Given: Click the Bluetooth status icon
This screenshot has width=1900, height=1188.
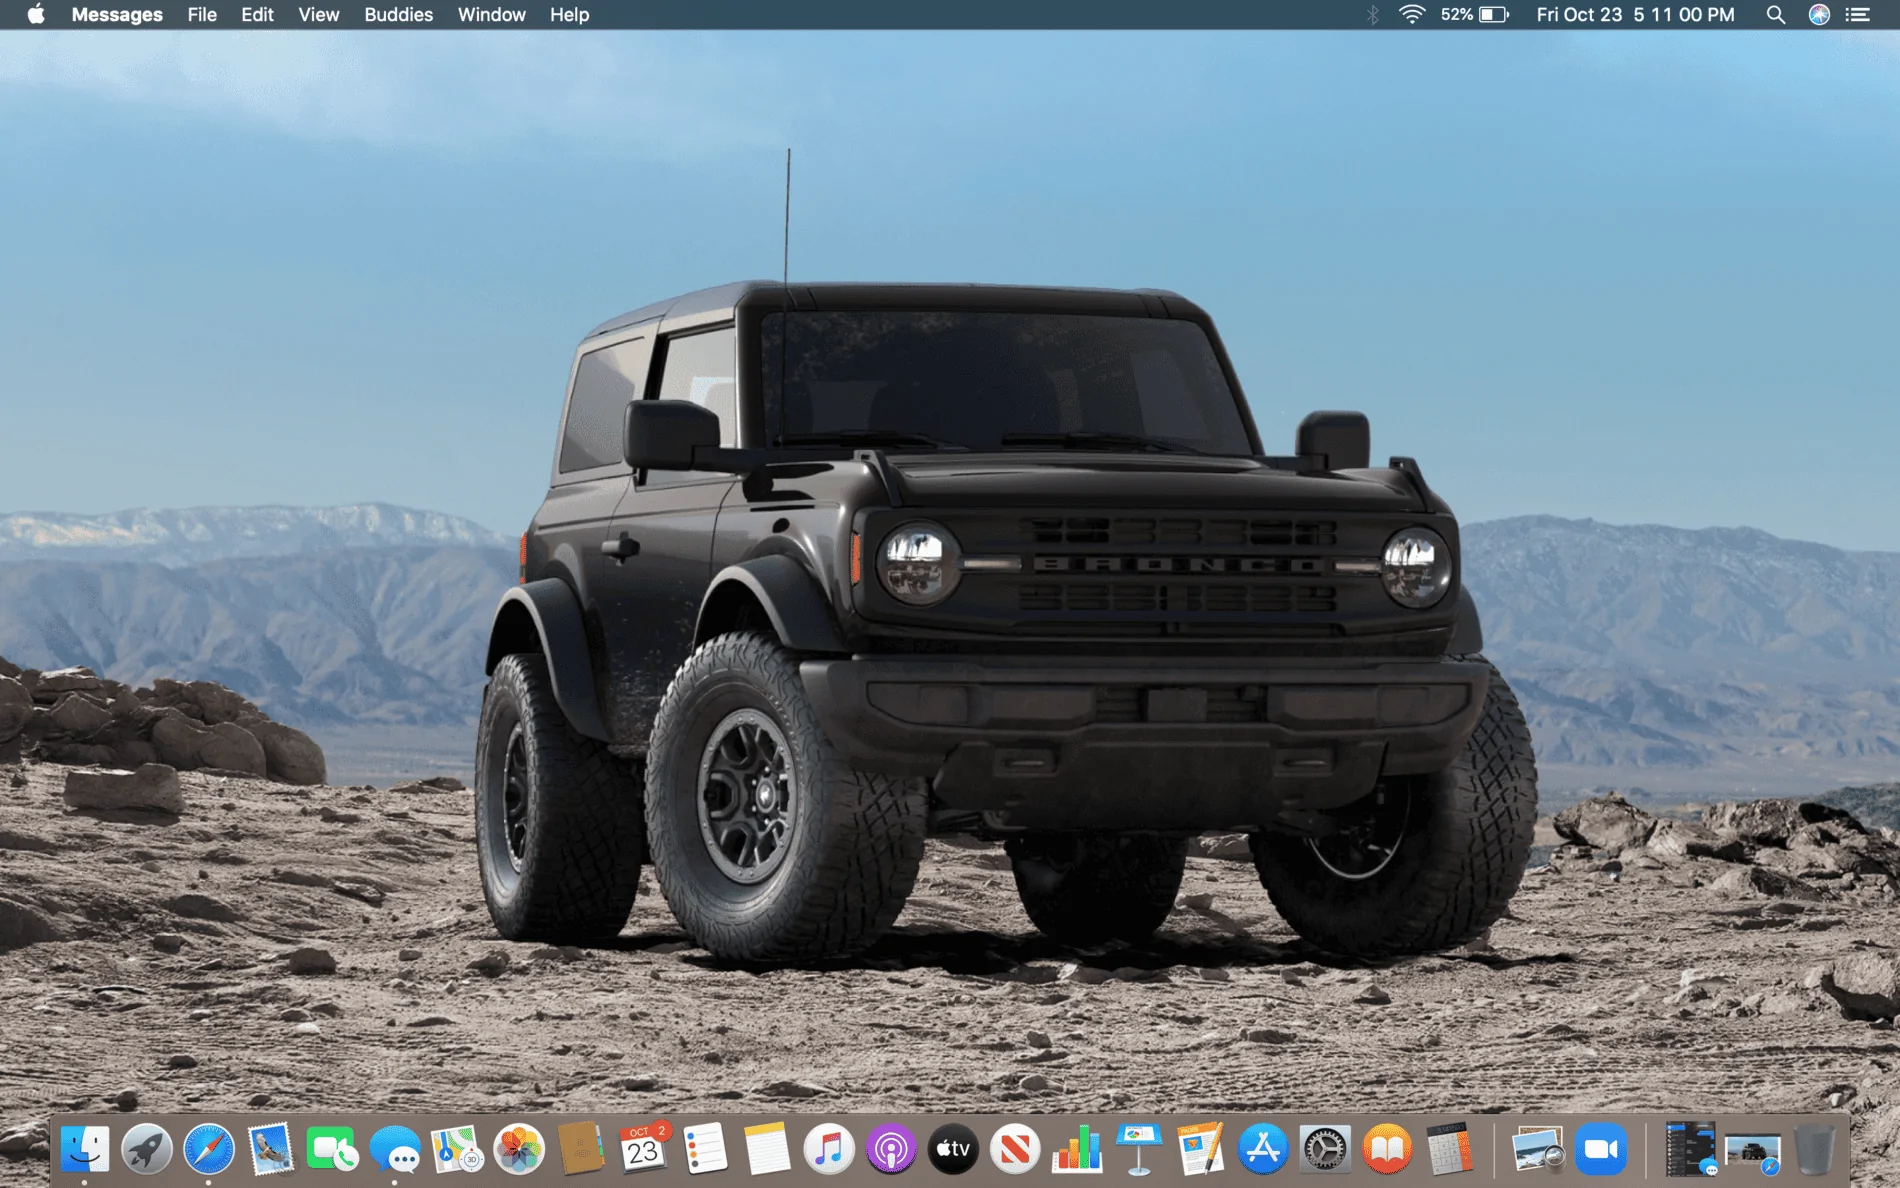Looking at the screenshot, I should pos(1373,14).
